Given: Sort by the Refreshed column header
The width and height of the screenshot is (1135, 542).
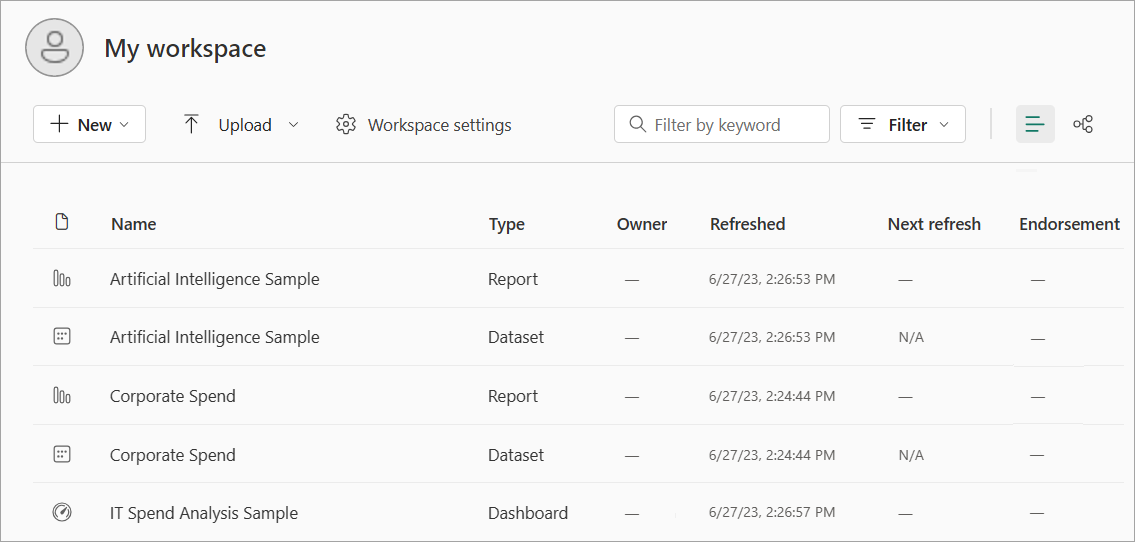Looking at the screenshot, I should pyautogui.click(x=748, y=224).
